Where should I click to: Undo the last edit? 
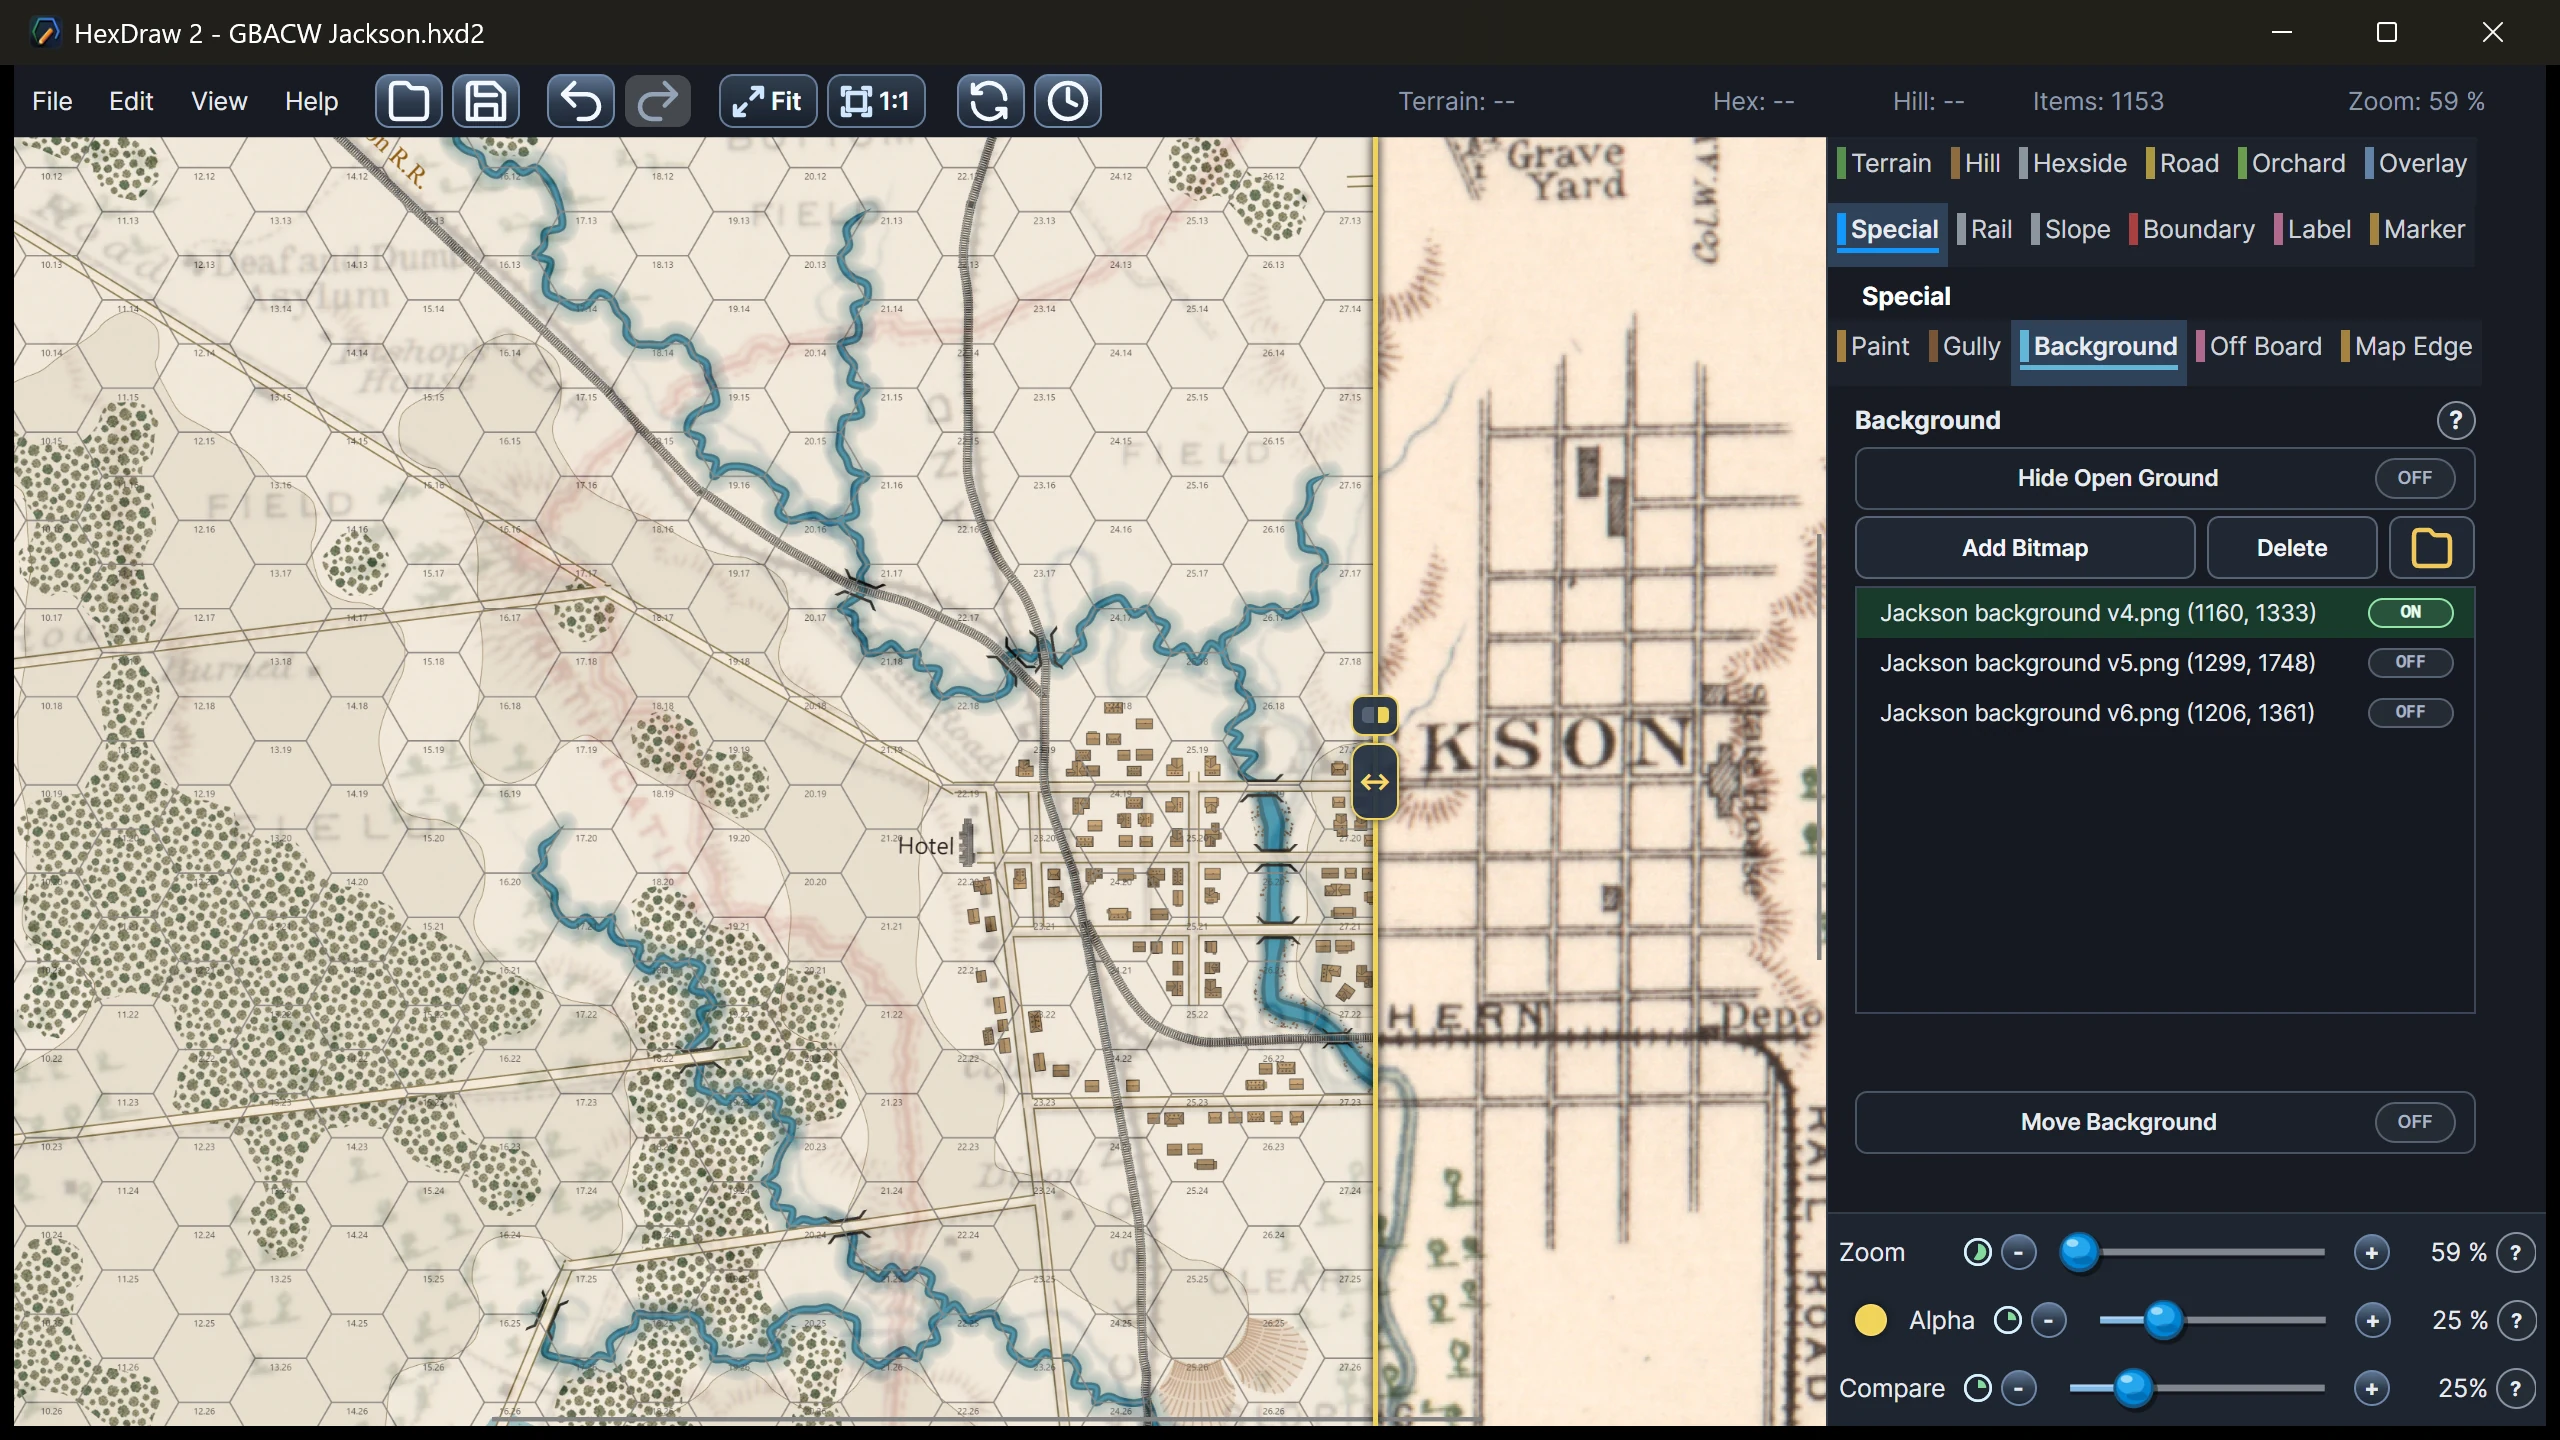[580, 101]
